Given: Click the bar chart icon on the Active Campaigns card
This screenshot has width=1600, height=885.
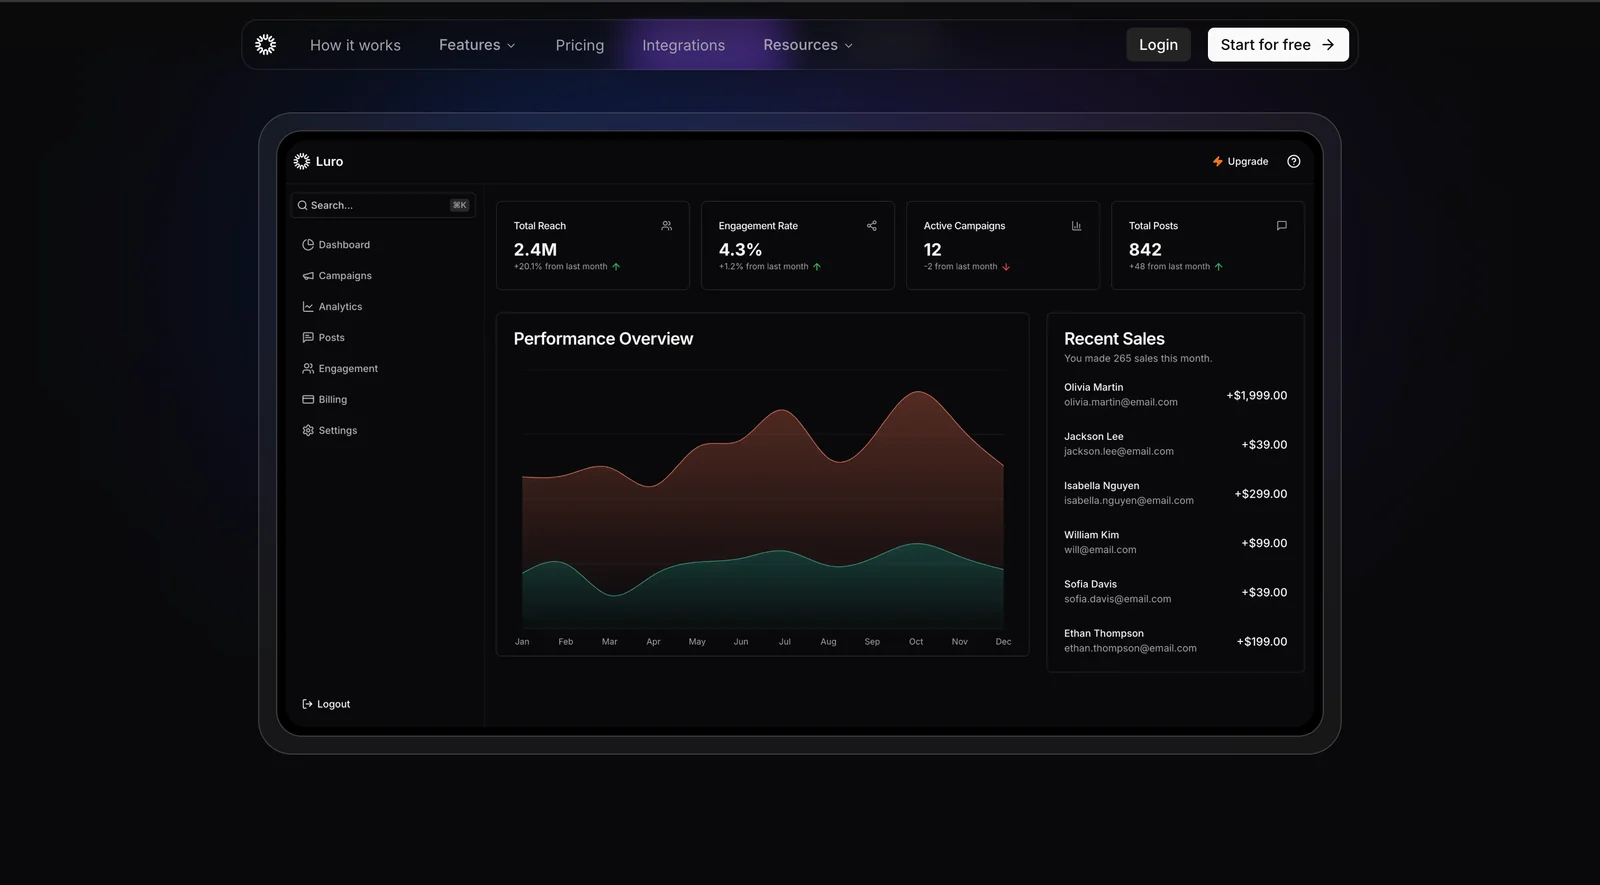Looking at the screenshot, I should click(1077, 226).
